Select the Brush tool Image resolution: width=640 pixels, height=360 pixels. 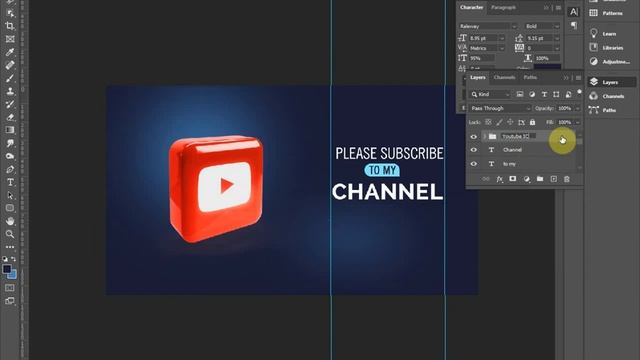[x=10, y=78]
